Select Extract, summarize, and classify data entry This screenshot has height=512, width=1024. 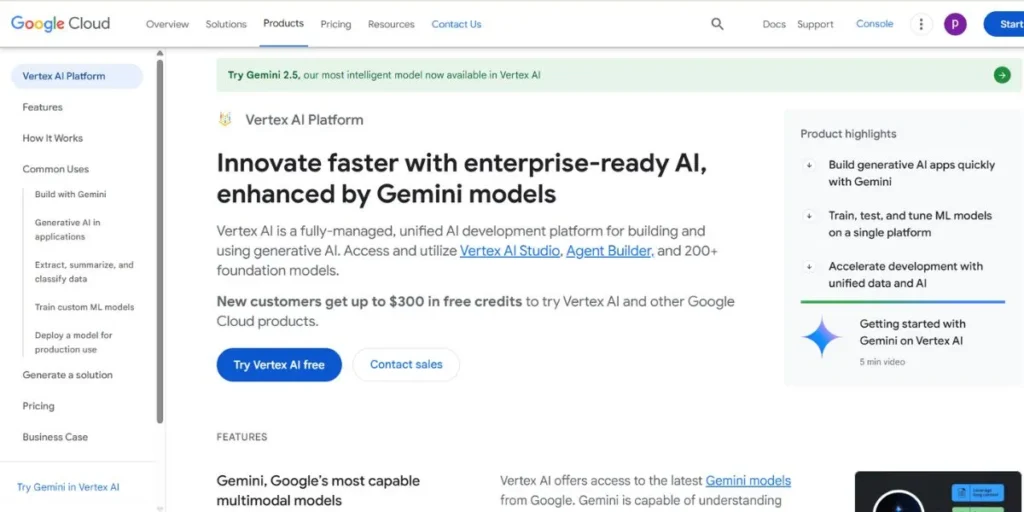point(84,272)
